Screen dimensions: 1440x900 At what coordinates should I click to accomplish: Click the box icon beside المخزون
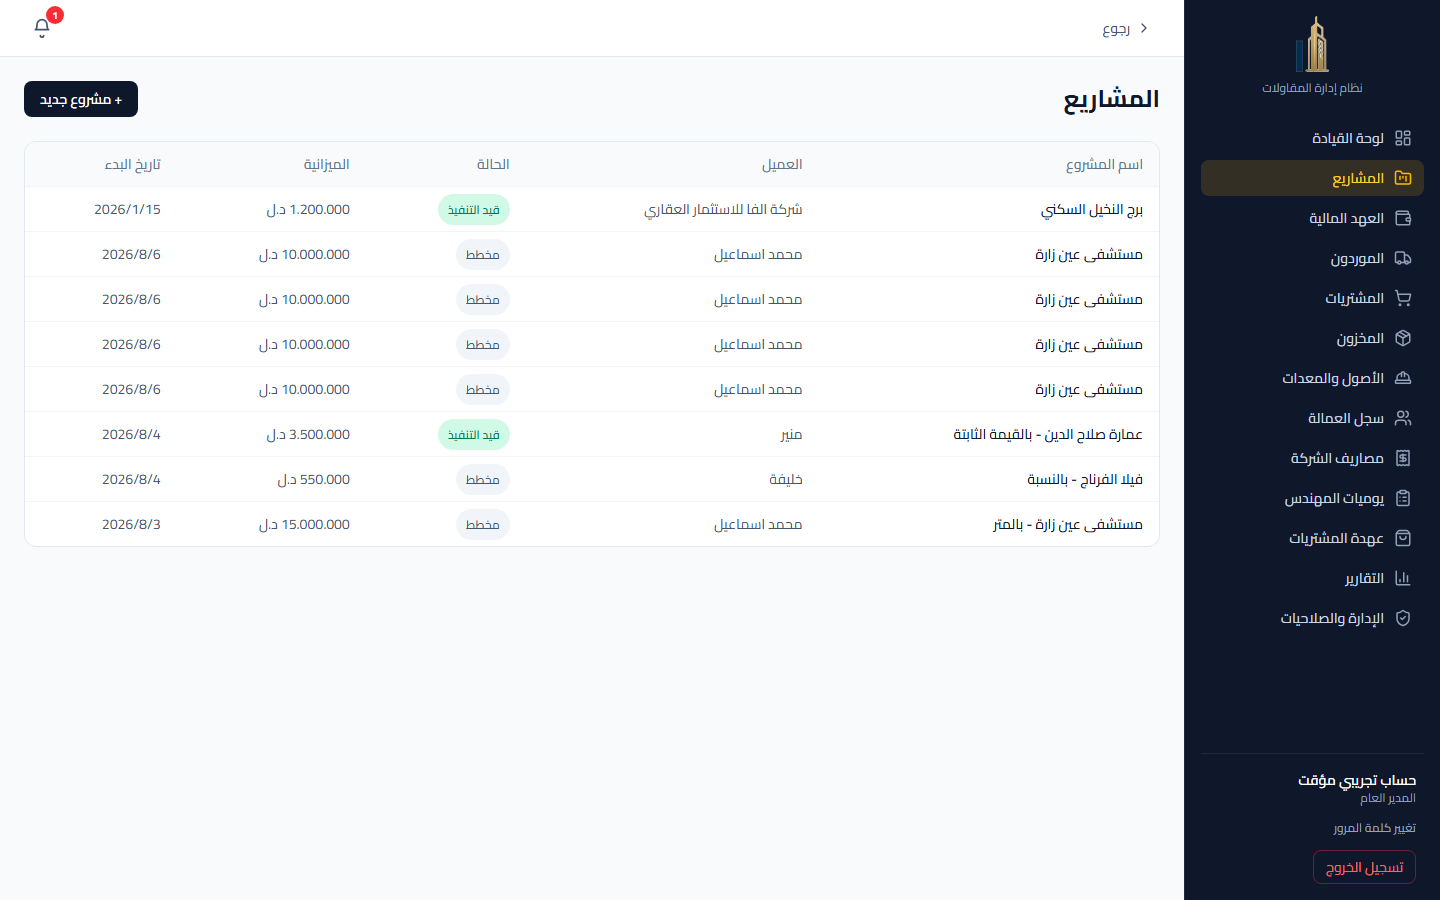(1403, 338)
